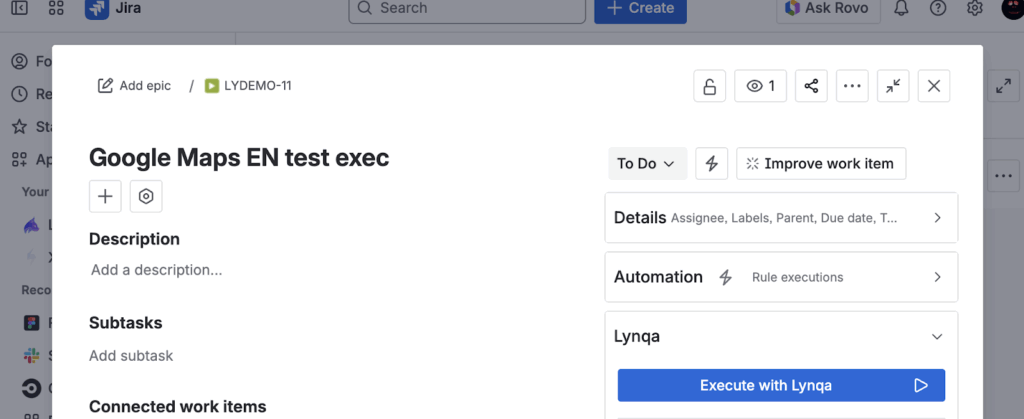Collapse the work item view icon
The height and width of the screenshot is (419, 1024).
[x=893, y=86]
